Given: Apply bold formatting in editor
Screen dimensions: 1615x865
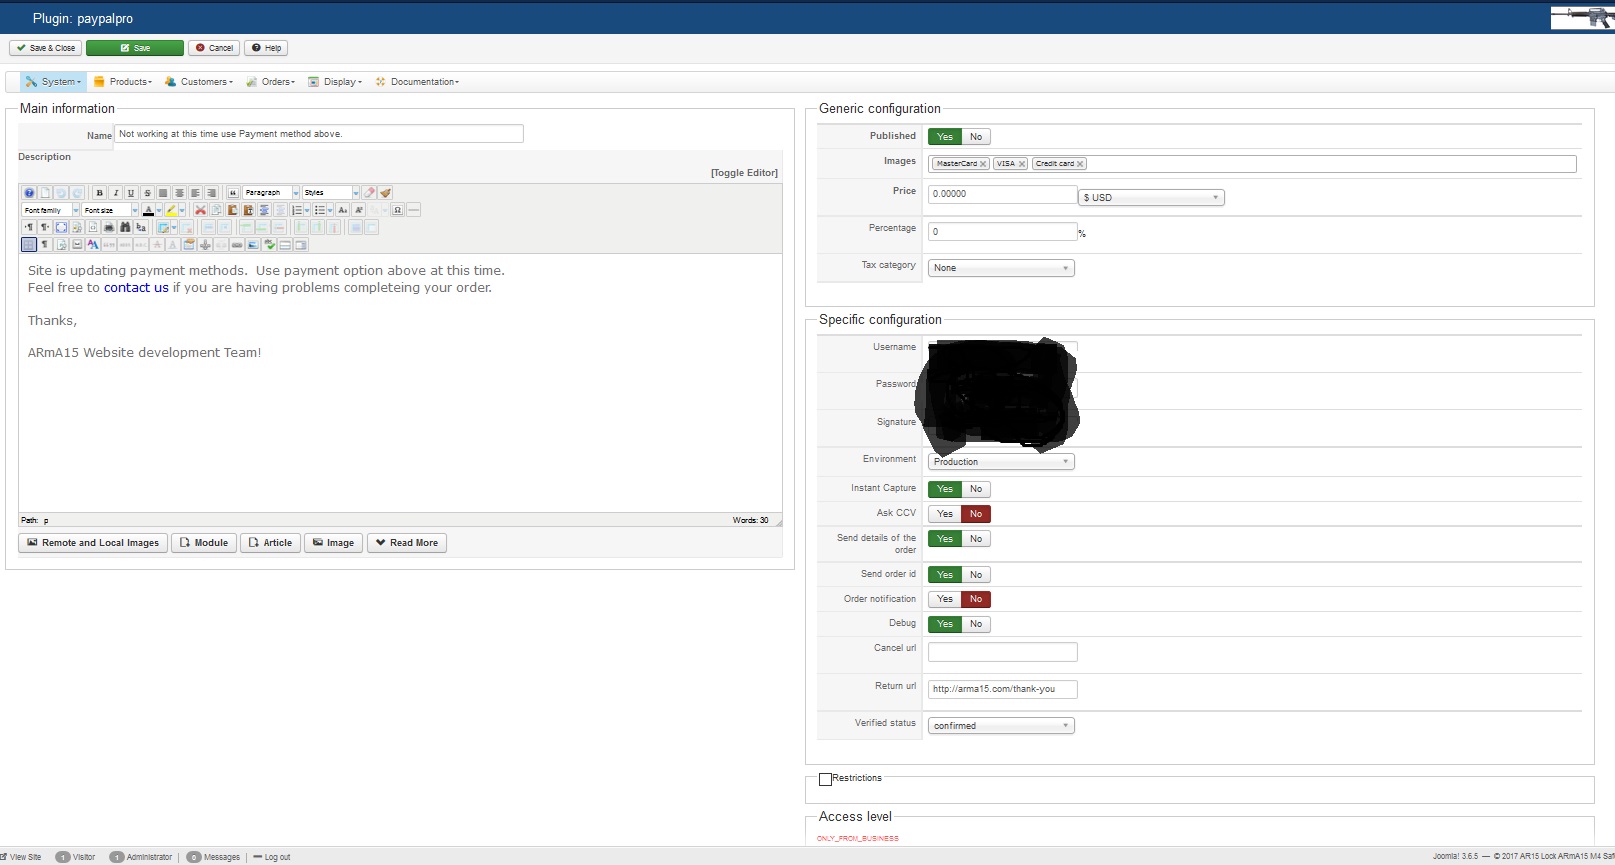Looking at the screenshot, I should [99, 193].
